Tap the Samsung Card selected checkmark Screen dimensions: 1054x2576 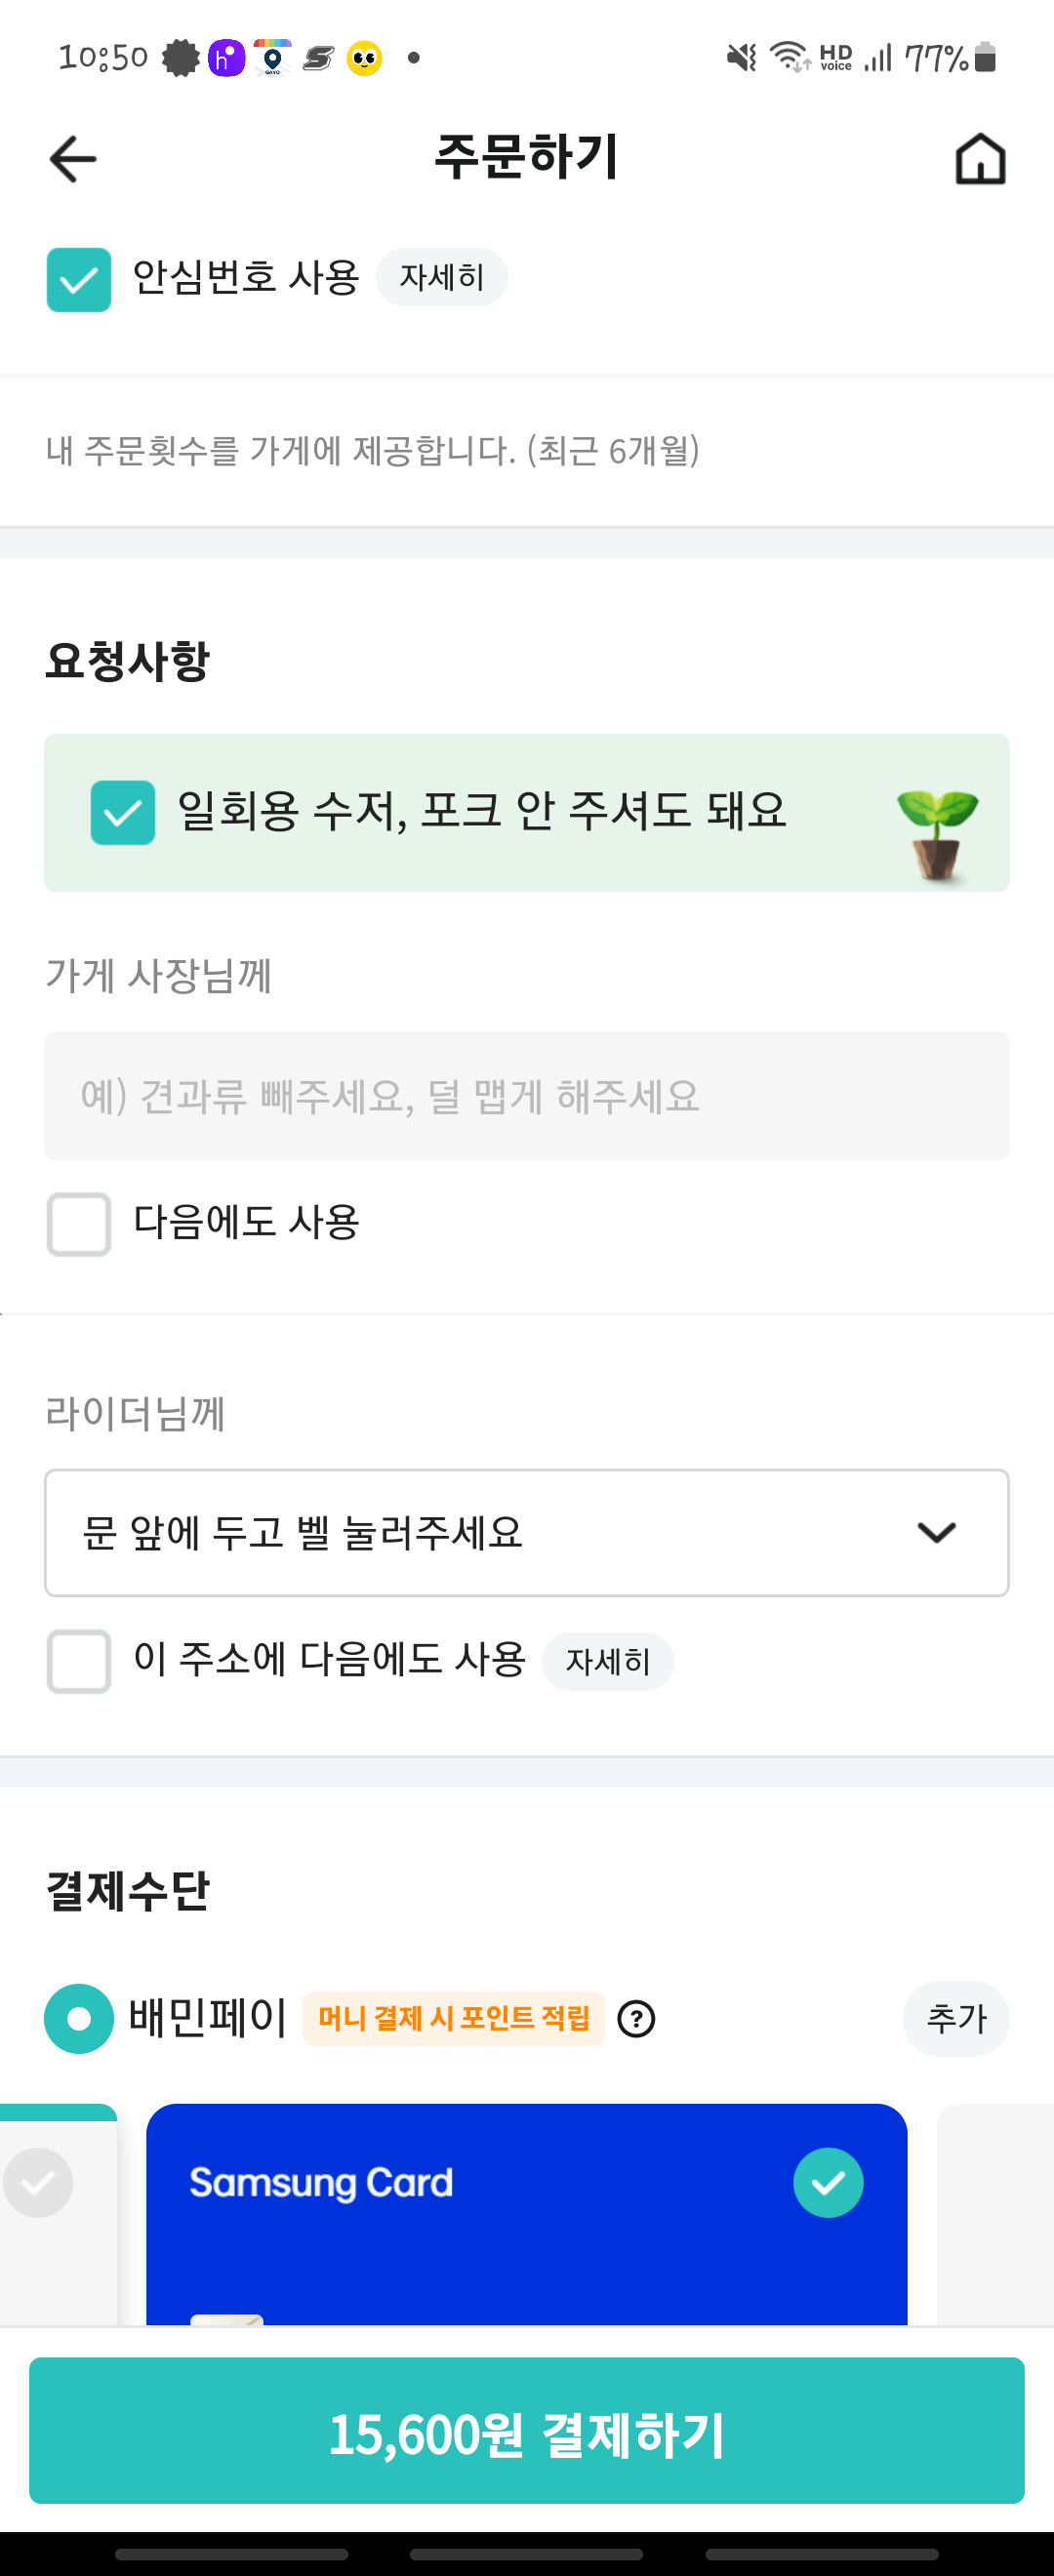click(828, 2182)
